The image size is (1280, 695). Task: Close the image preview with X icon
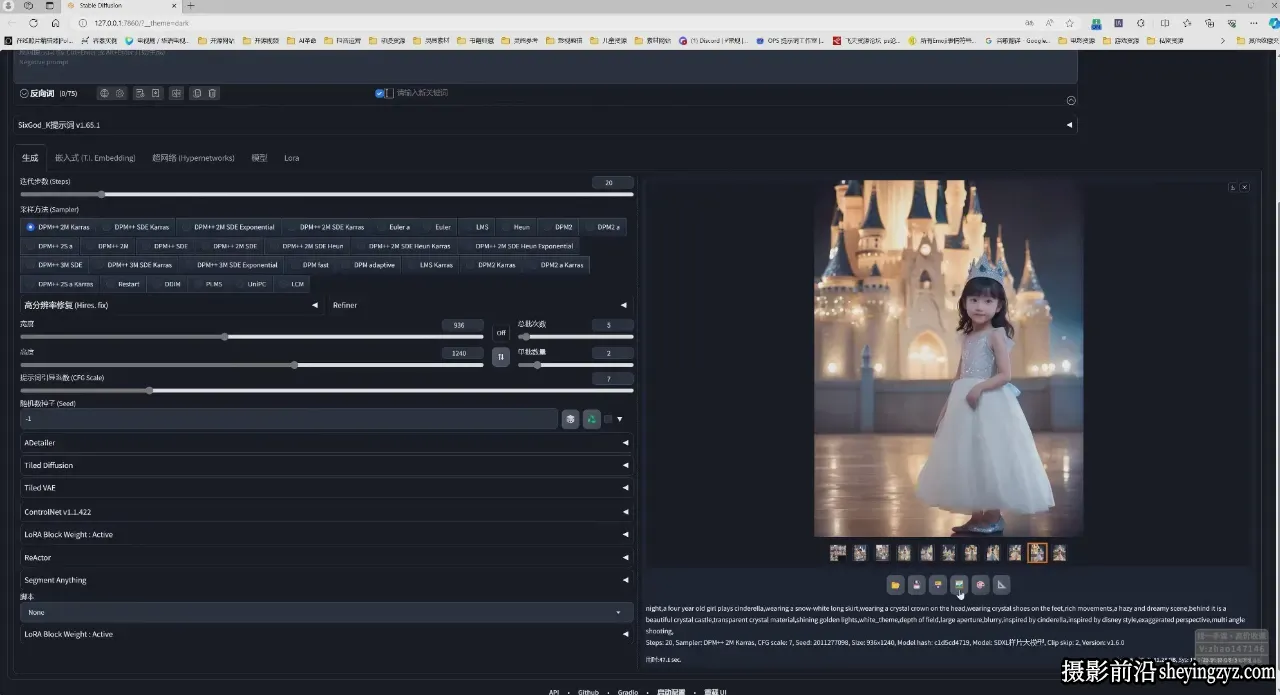(1244, 187)
